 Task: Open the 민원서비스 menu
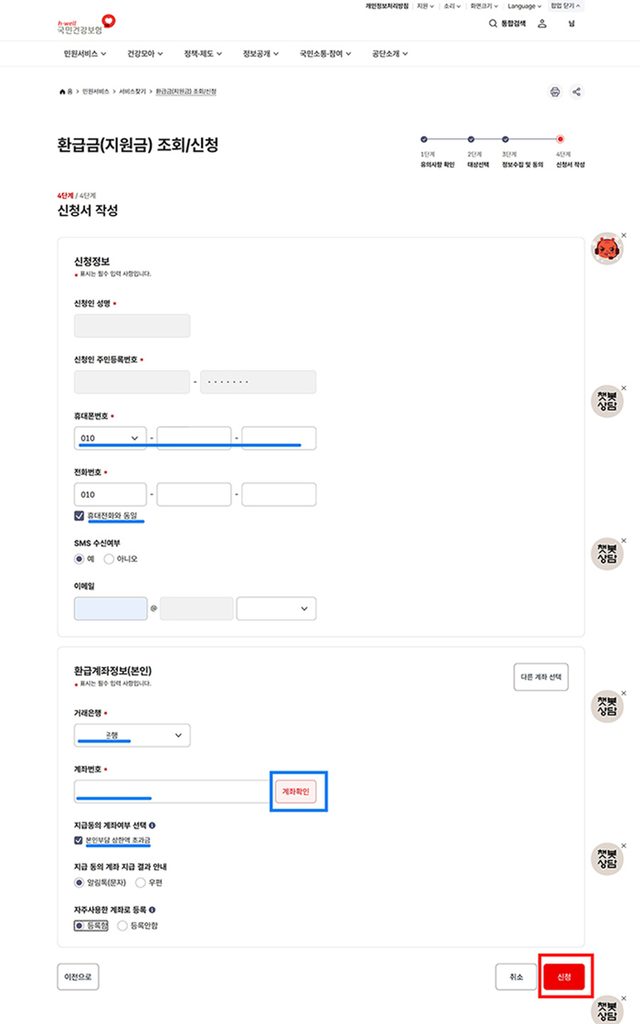(x=85, y=54)
